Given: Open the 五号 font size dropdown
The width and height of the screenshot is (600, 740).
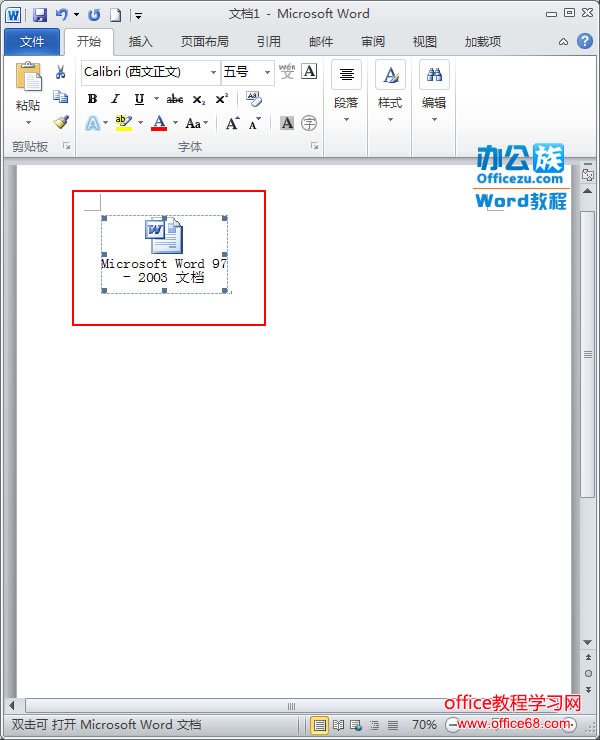Looking at the screenshot, I should pyautogui.click(x=268, y=72).
